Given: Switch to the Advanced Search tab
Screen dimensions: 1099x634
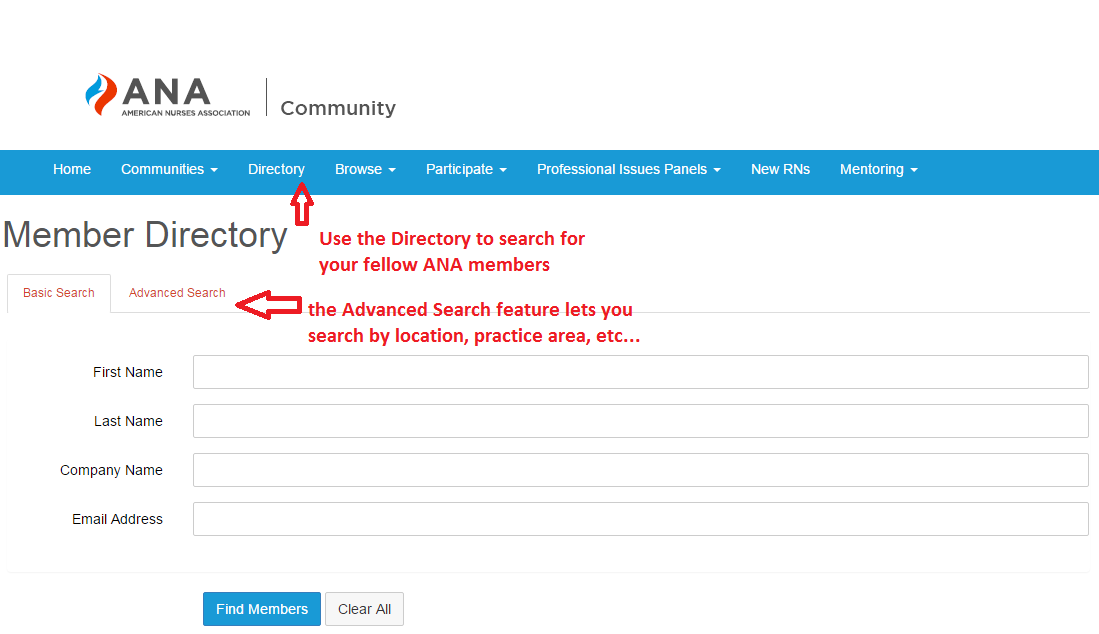Looking at the screenshot, I should [177, 293].
